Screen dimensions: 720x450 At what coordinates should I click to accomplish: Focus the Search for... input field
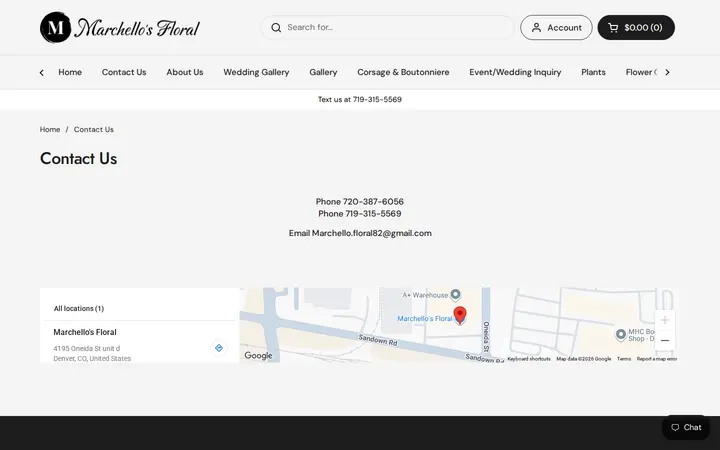pyautogui.click(x=387, y=28)
